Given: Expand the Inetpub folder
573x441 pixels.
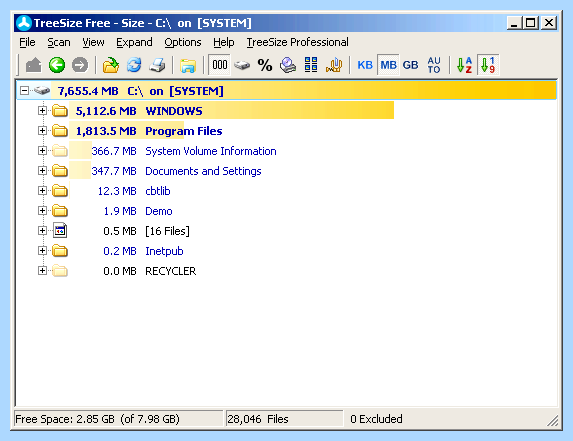Looking at the screenshot, I should coord(42,250).
